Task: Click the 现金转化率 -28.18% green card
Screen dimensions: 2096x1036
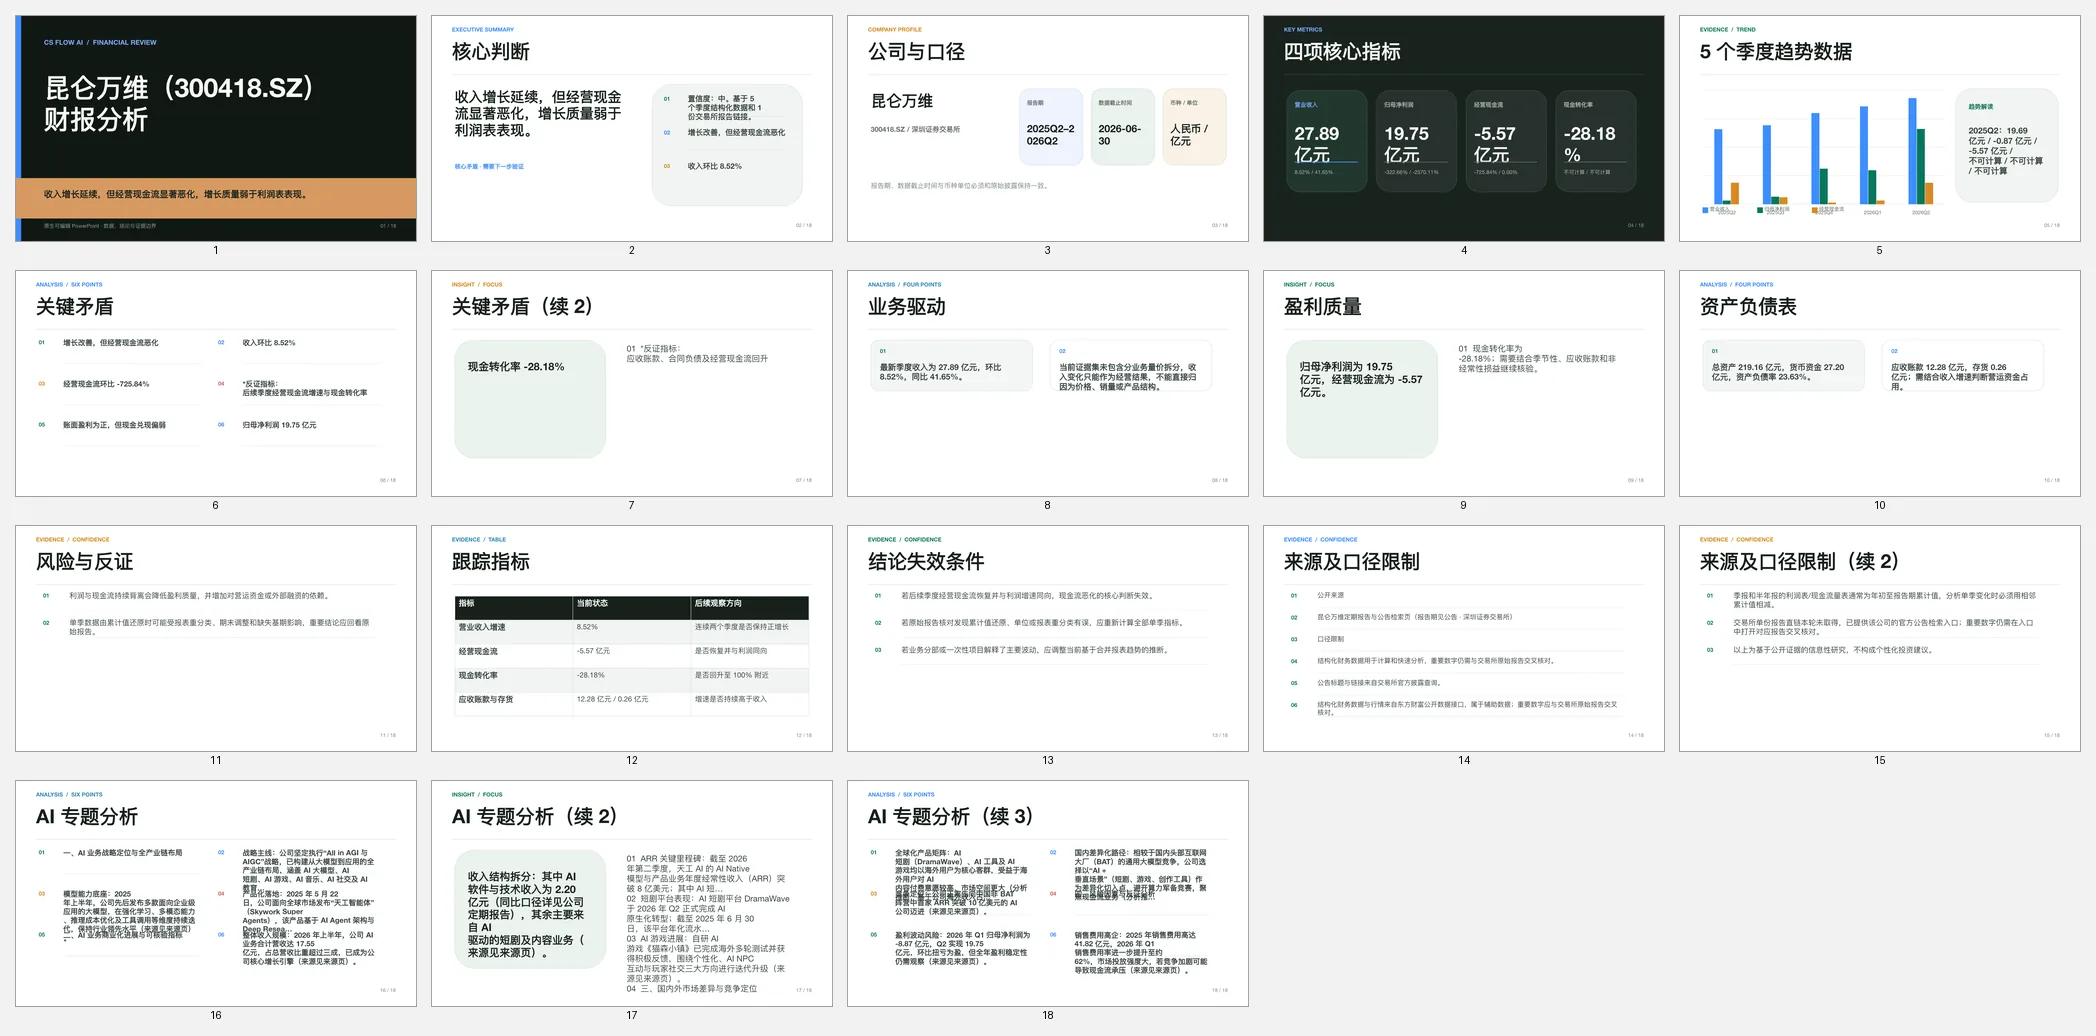Action: click(530, 399)
